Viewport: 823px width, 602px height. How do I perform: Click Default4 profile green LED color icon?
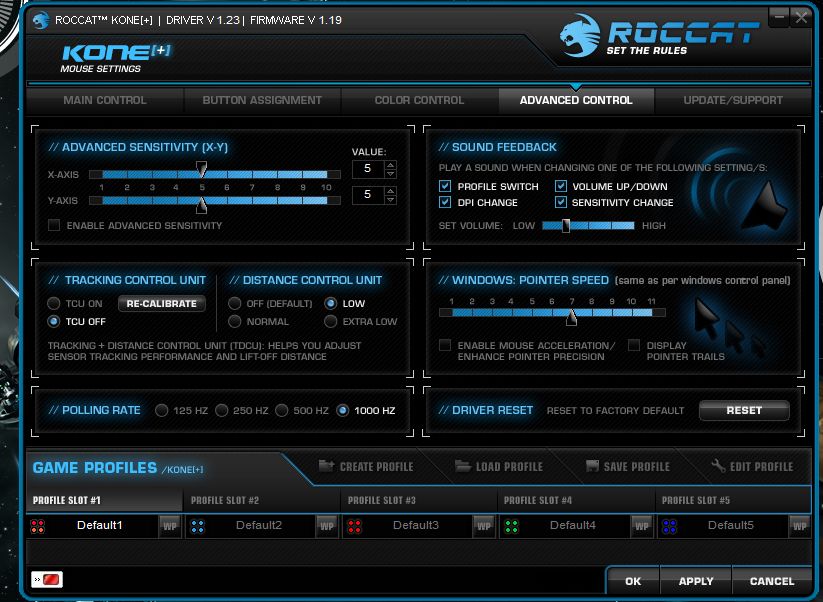511,526
